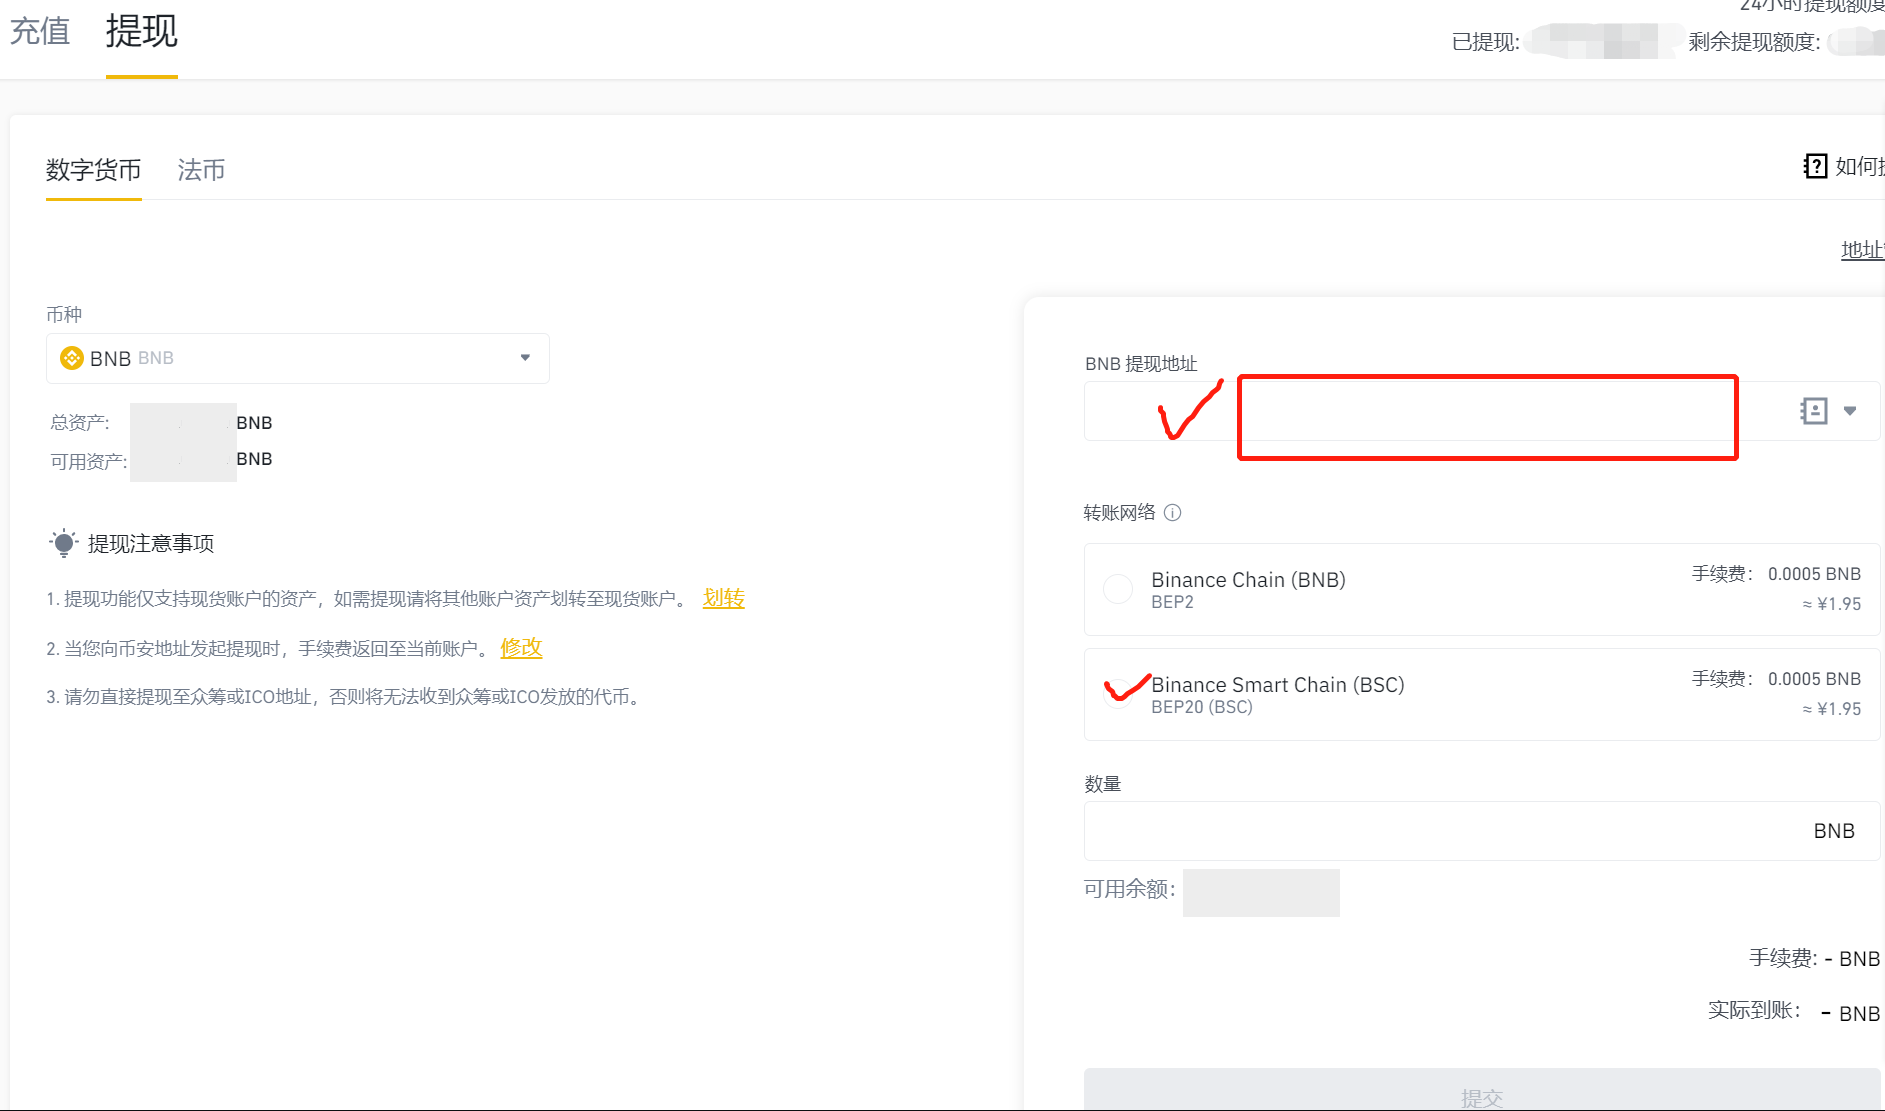Click the 可用余额 label

click(x=1130, y=889)
